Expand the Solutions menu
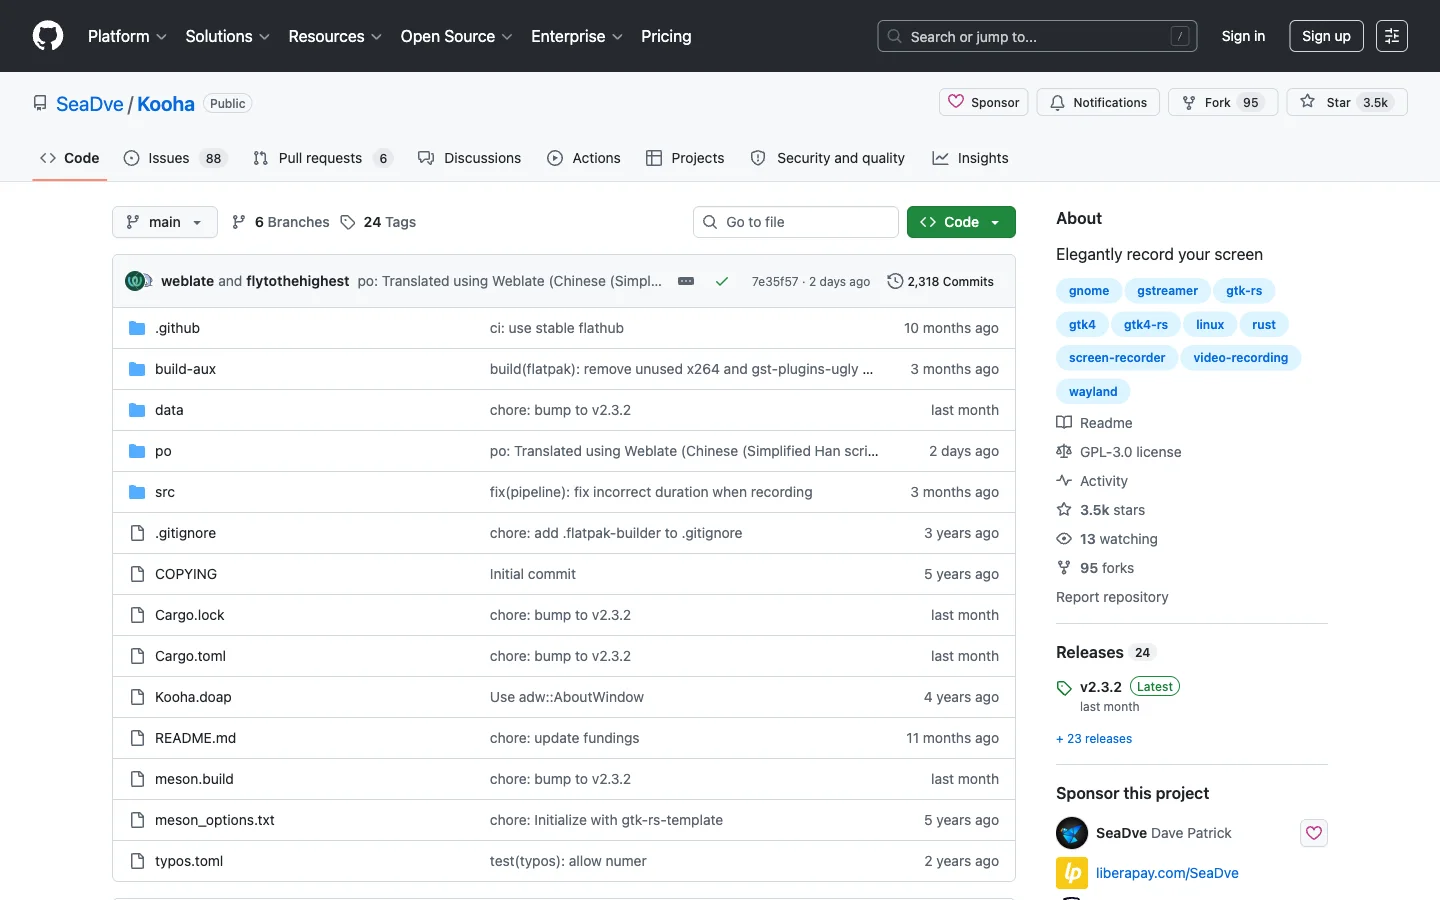 227,36
